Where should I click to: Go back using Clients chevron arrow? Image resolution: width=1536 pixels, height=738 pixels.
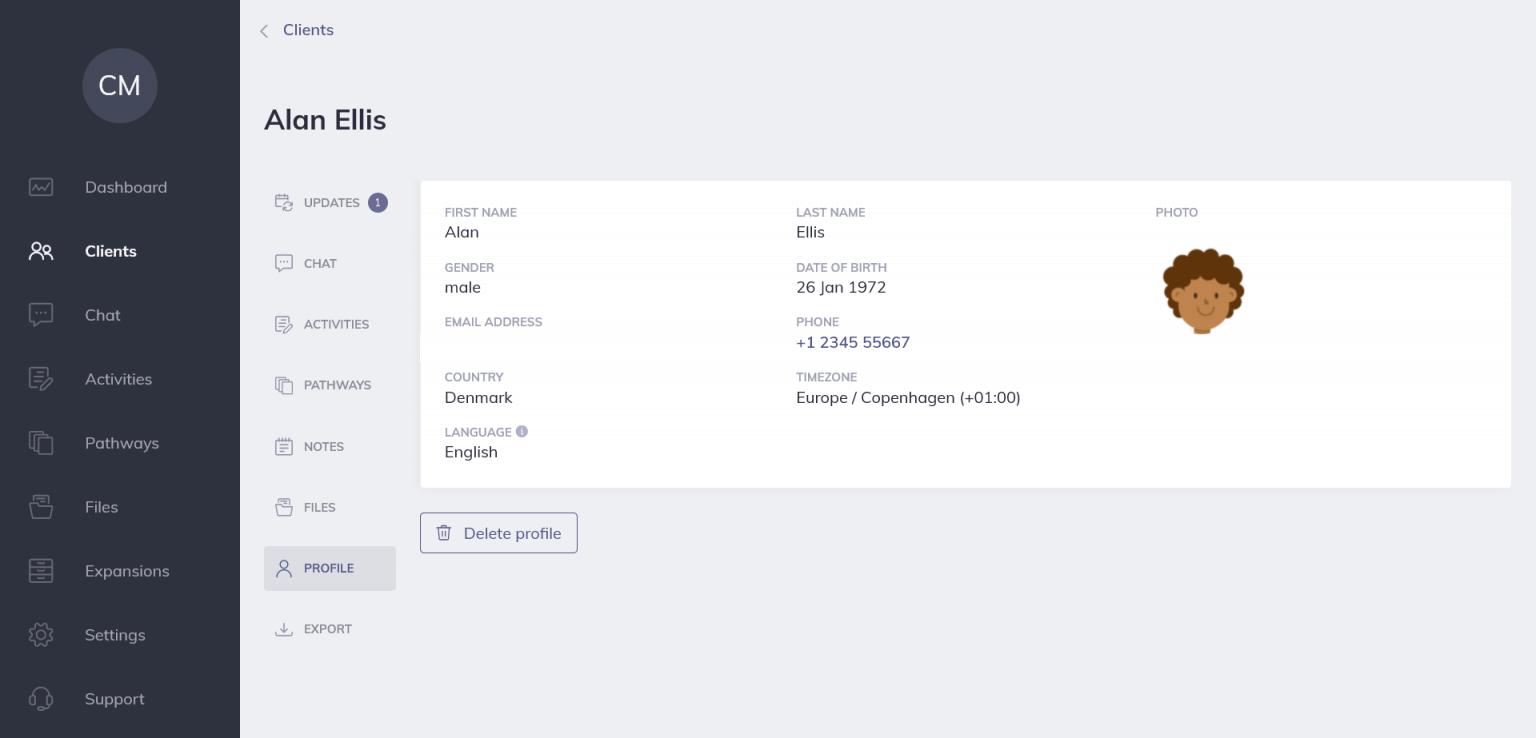[x=264, y=31]
